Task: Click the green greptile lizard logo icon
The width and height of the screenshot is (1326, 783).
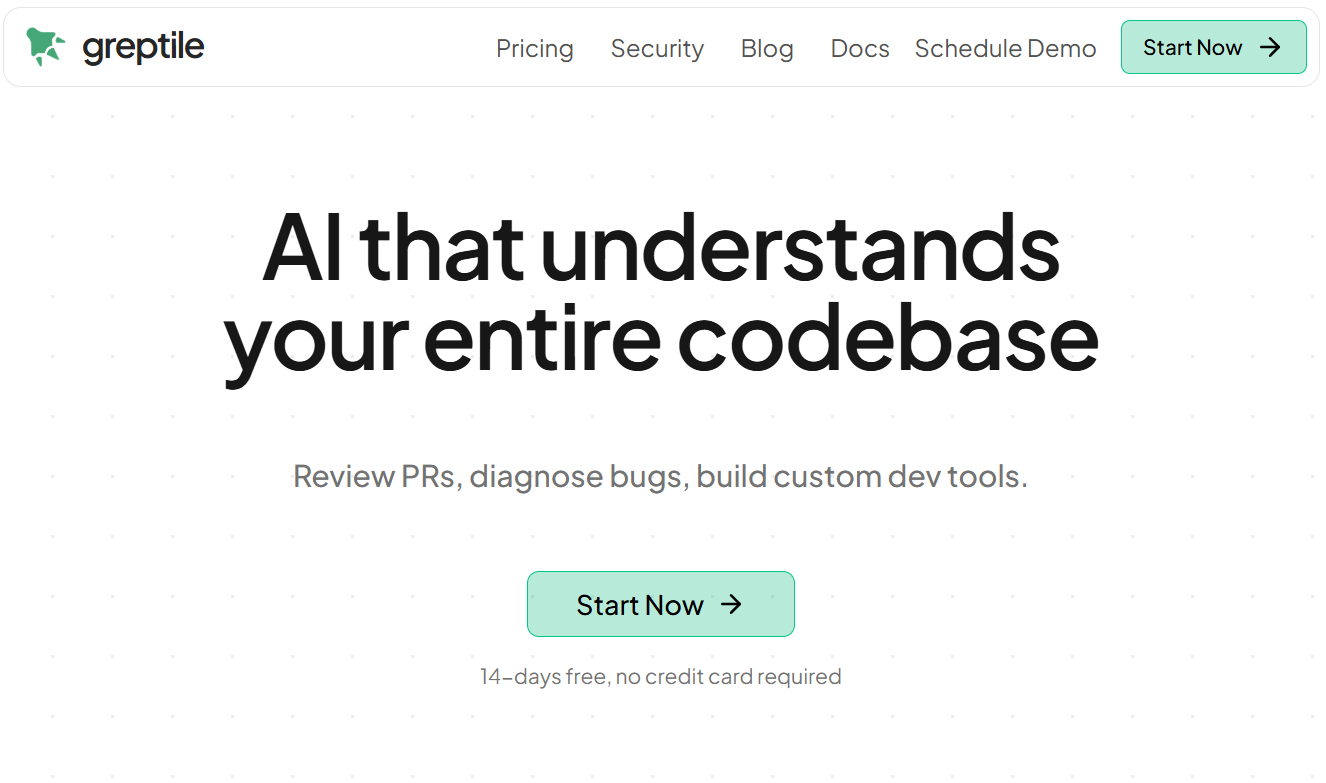Action: (x=45, y=46)
